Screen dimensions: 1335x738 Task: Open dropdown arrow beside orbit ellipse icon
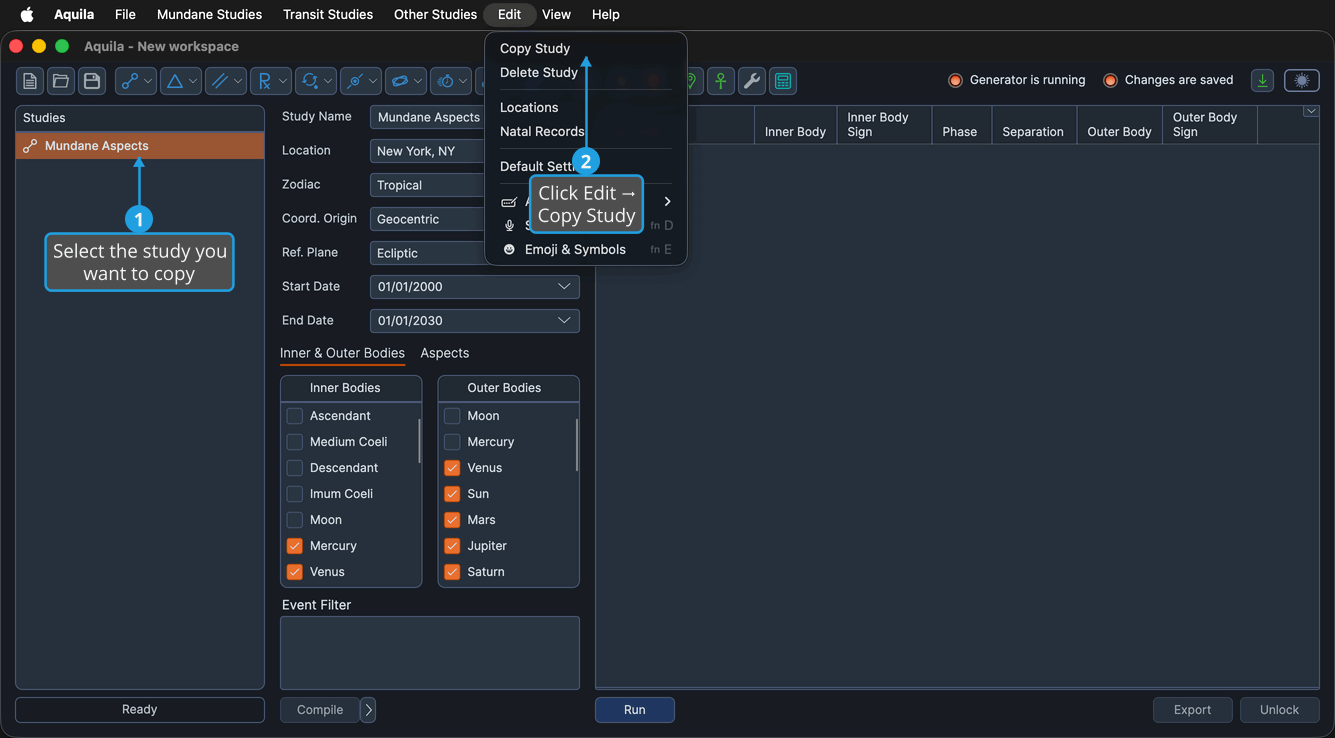[x=418, y=81]
